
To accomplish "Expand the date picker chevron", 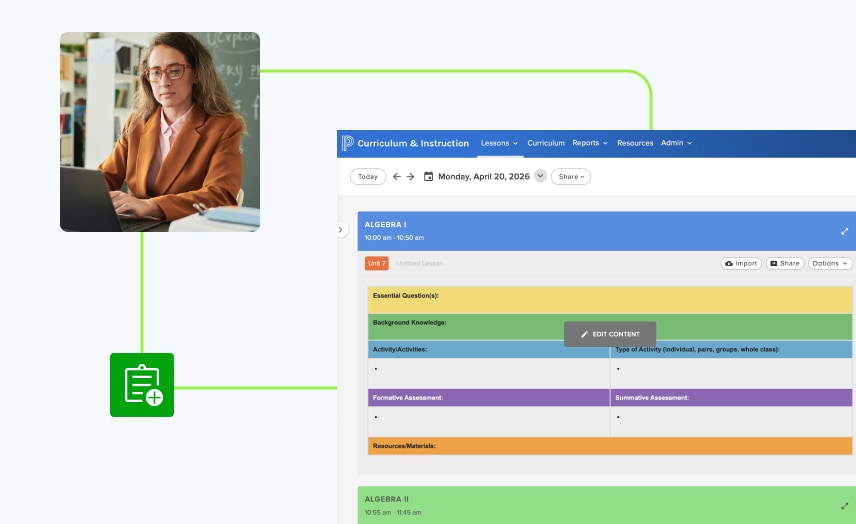I will pyautogui.click(x=540, y=176).
